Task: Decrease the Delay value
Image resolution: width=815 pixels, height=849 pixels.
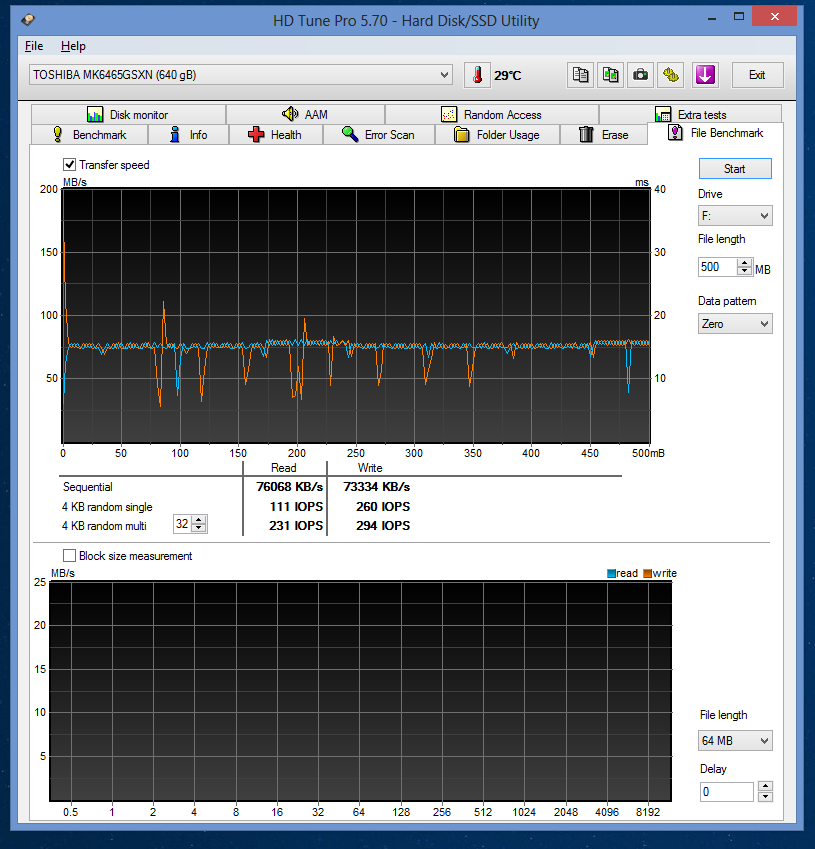Action: pyautogui.click(x=765, y=796)
